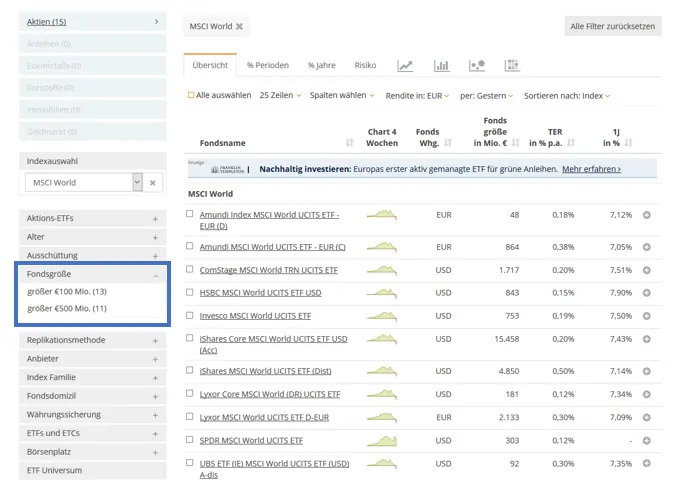This screenshot has height=491, width=681.
Task: Collapse the Fondsgröße filter
Action: click(93, 274)
